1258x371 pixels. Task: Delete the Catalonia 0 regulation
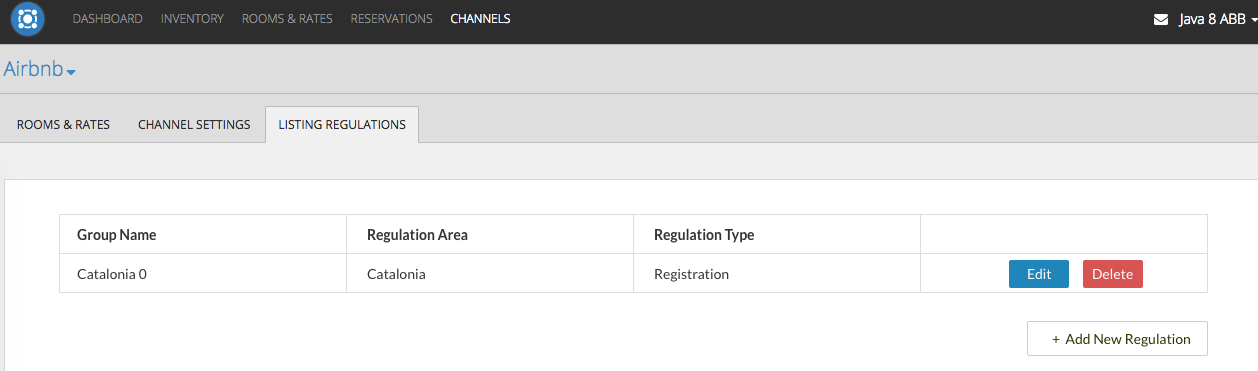[1112, 274]
